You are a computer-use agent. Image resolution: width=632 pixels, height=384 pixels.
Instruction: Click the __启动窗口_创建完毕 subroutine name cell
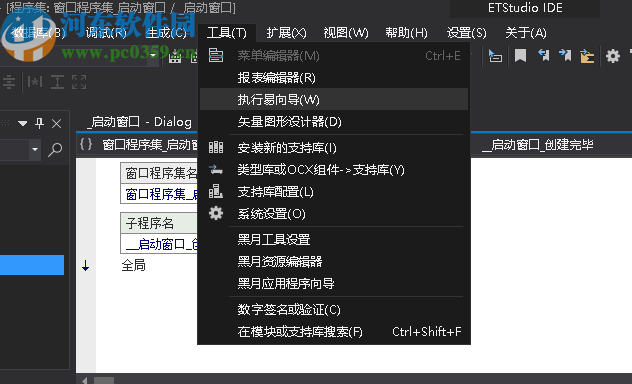coord(160,244)
